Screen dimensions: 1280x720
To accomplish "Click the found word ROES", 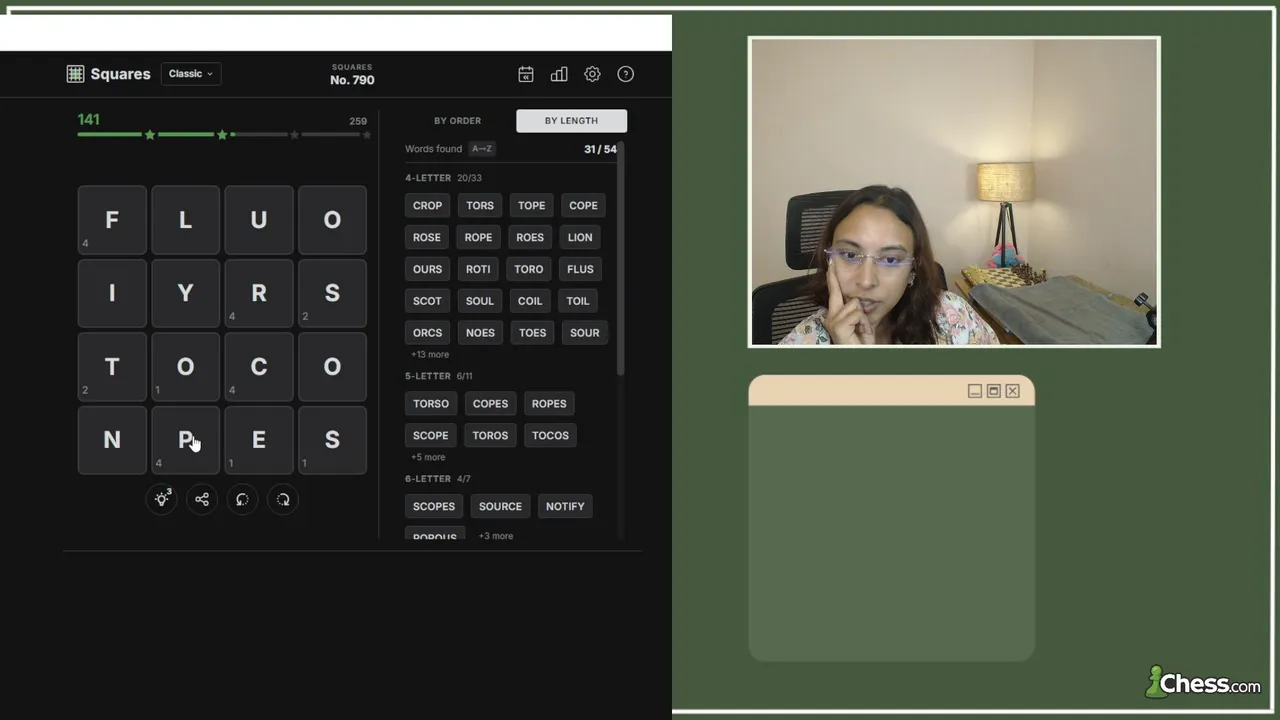I will (x=530, y=238).
